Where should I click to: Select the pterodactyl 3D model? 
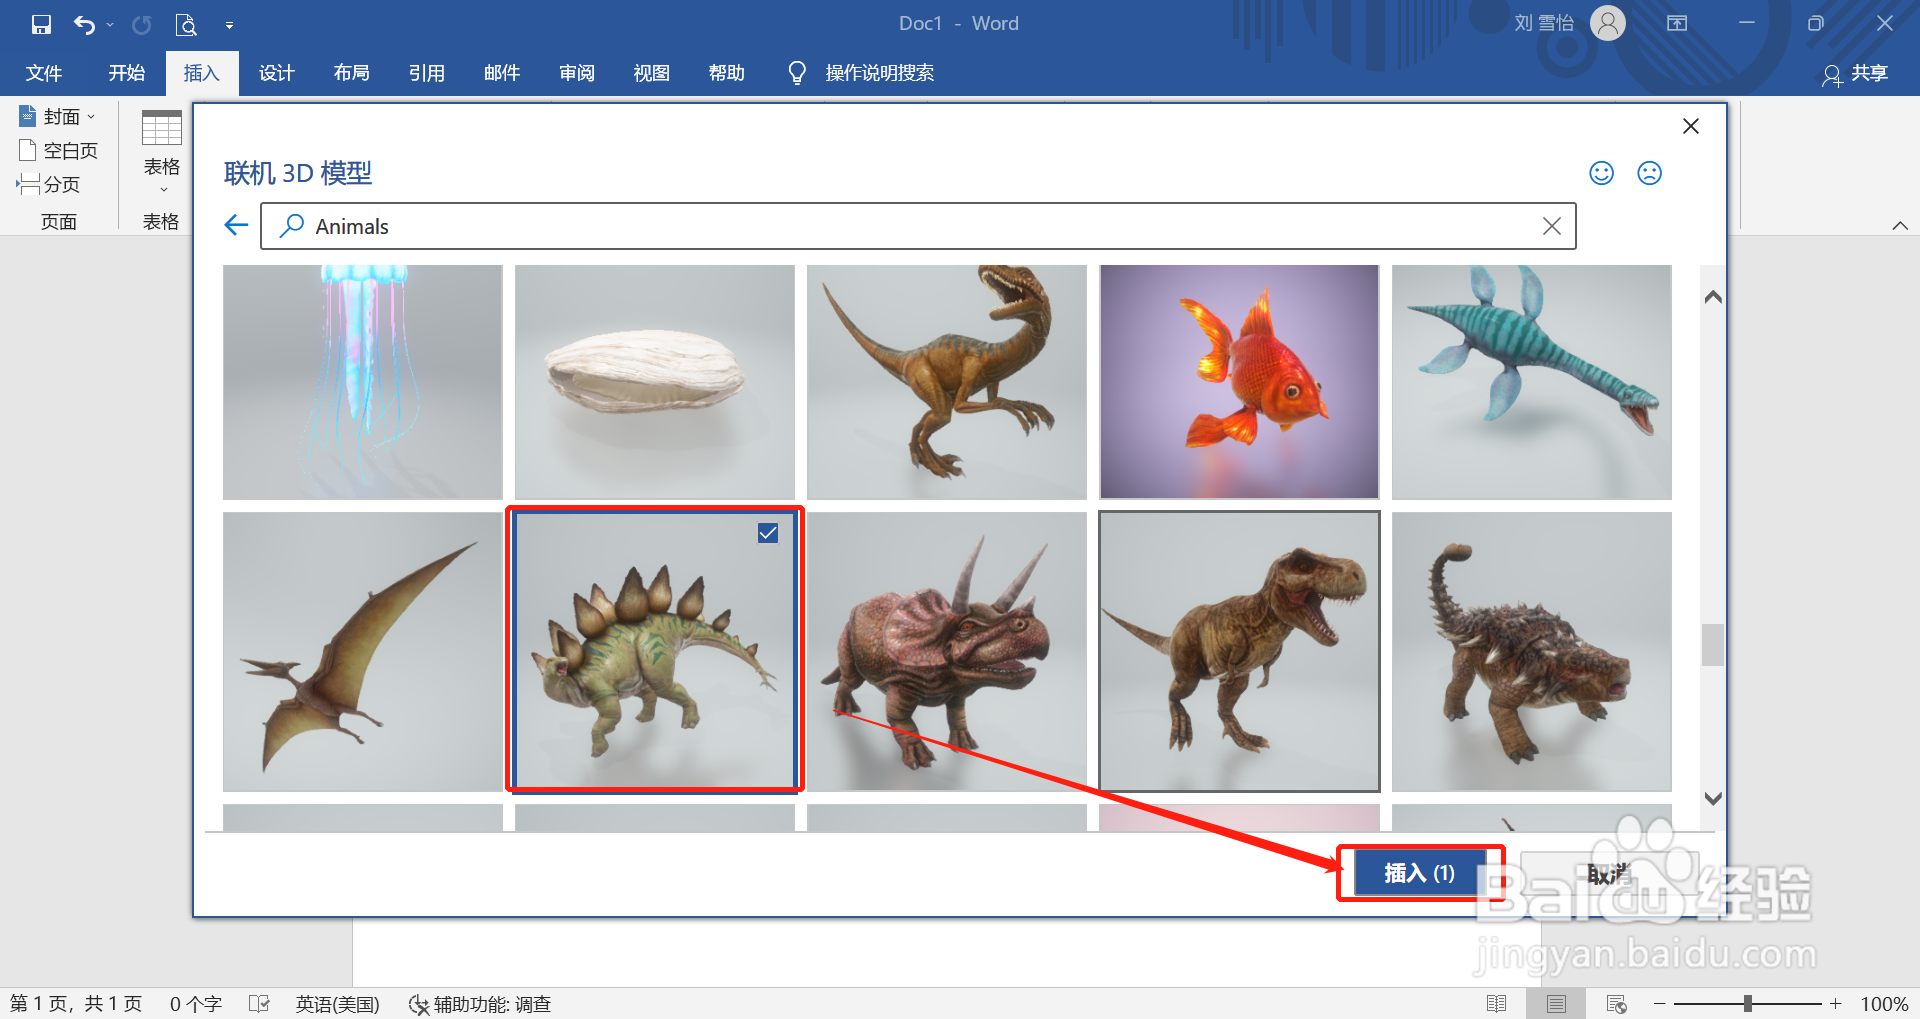[363, 652]
